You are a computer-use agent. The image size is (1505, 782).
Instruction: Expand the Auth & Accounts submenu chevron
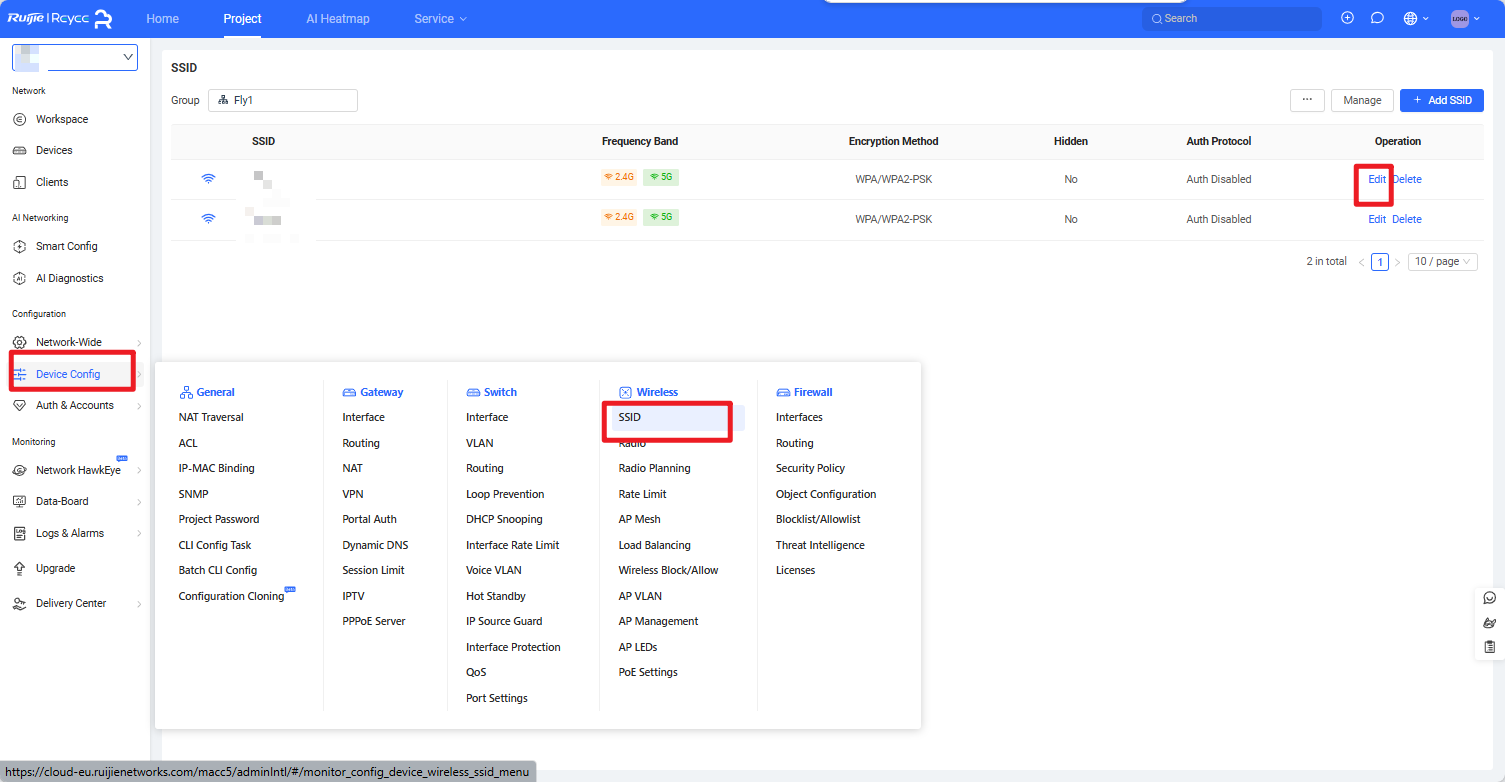point(139,405)
